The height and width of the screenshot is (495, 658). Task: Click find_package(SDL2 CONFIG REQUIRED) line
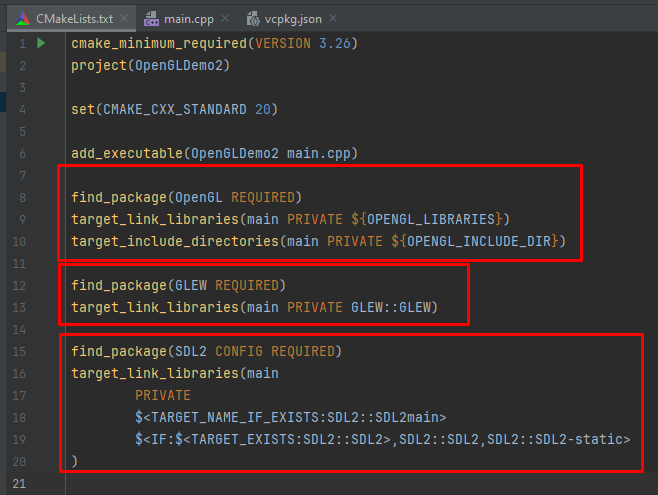point(206,352)
